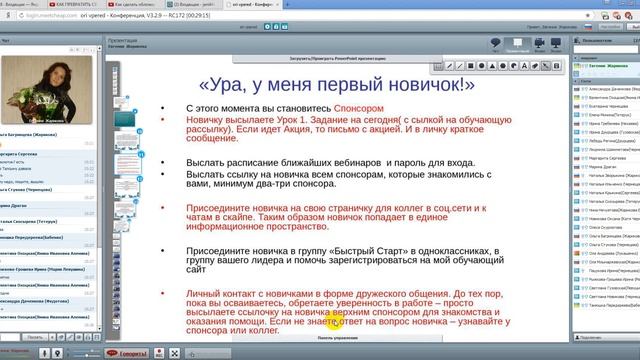Open the Screen sharing monitor icon
Image resolution: width=640 pixels, height=360 pixels.
(556, 43)
